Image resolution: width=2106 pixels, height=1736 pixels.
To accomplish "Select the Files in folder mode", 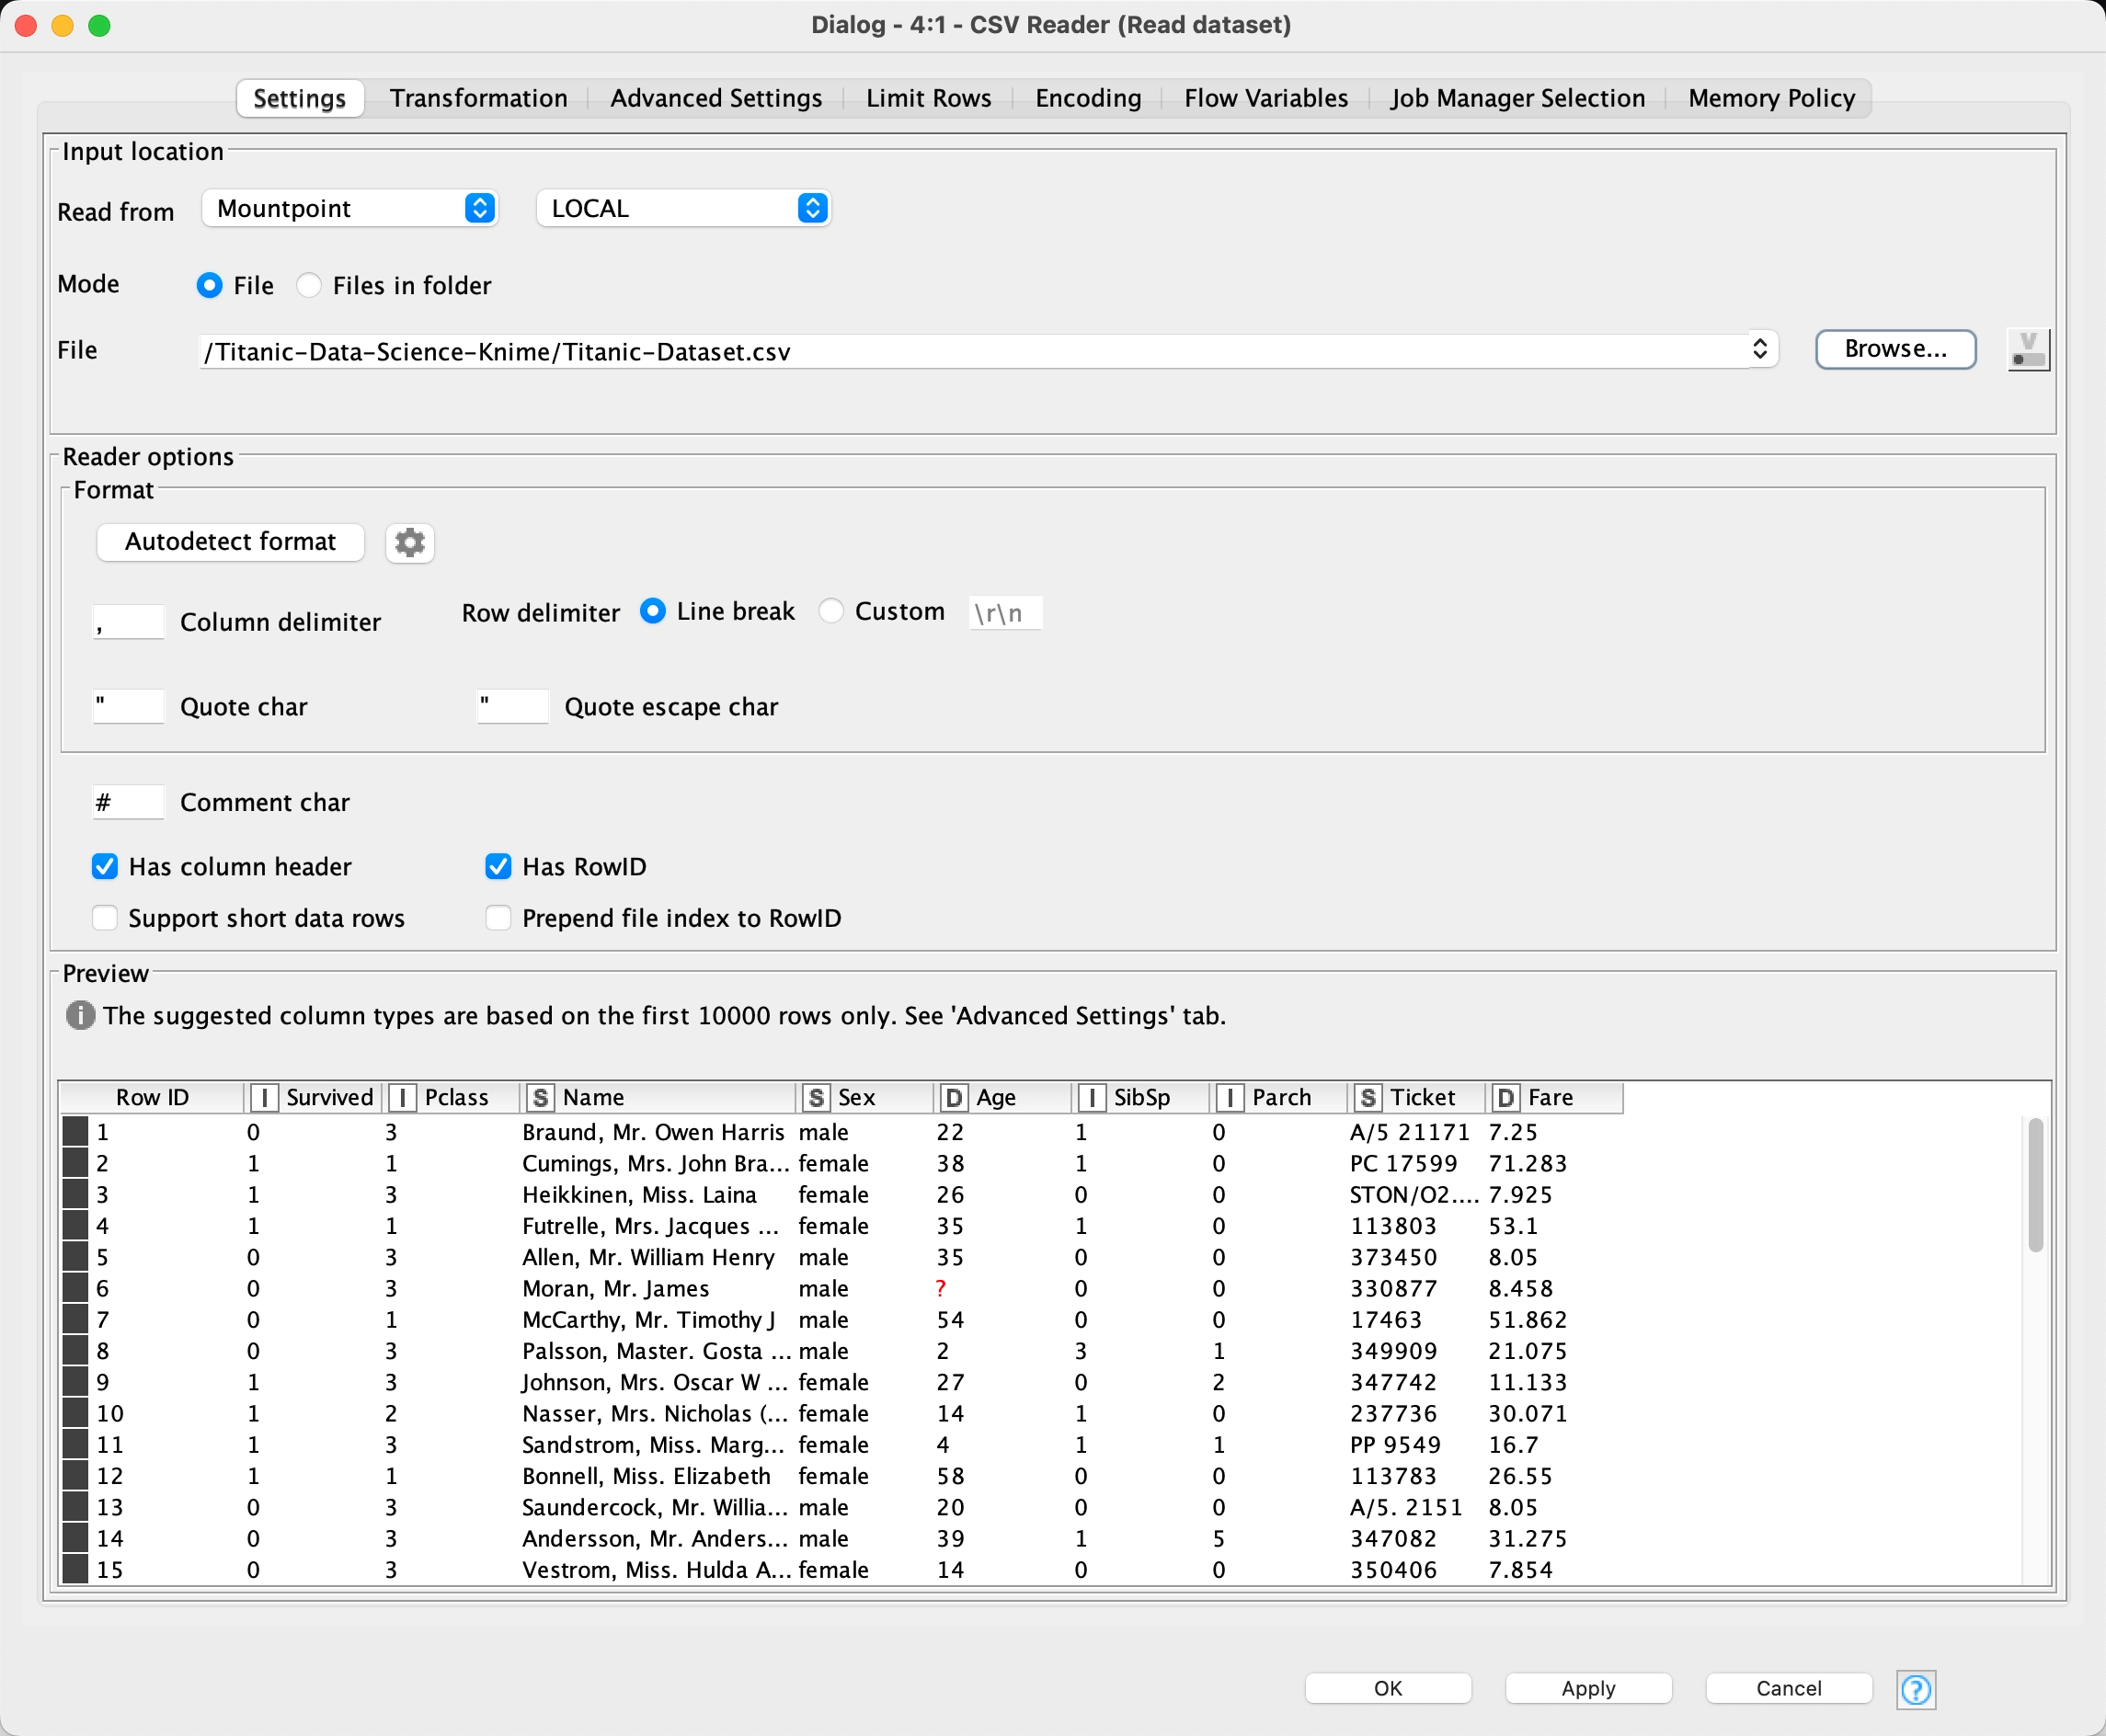I will pyautogui.click(x=309, y=286).
